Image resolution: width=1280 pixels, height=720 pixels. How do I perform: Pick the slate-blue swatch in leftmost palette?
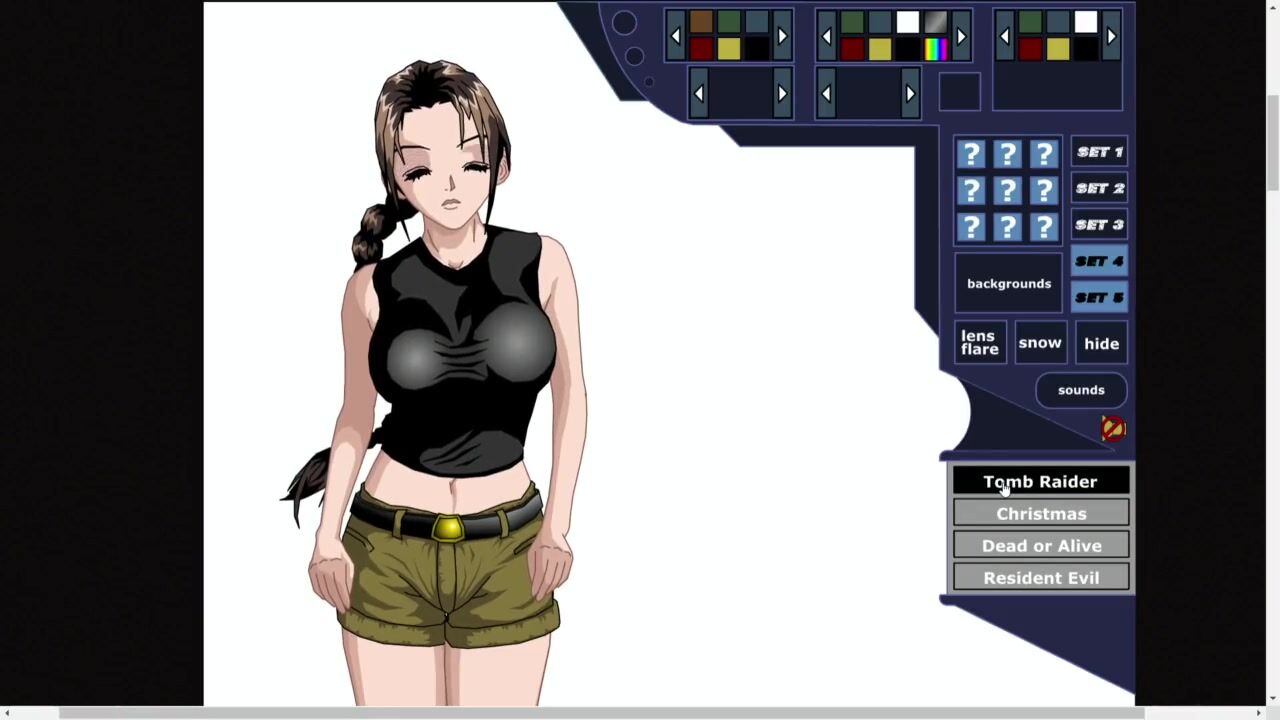tap(757, 22)
